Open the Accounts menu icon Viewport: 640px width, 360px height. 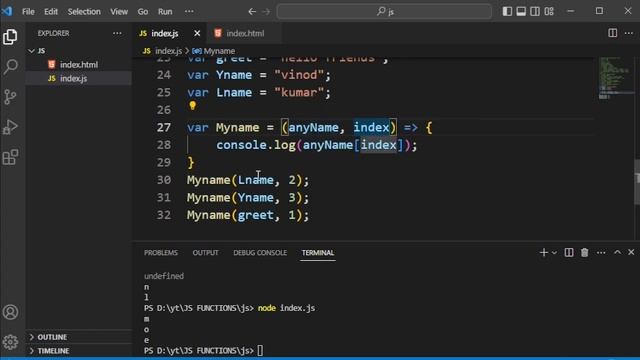tap(10, 312)
